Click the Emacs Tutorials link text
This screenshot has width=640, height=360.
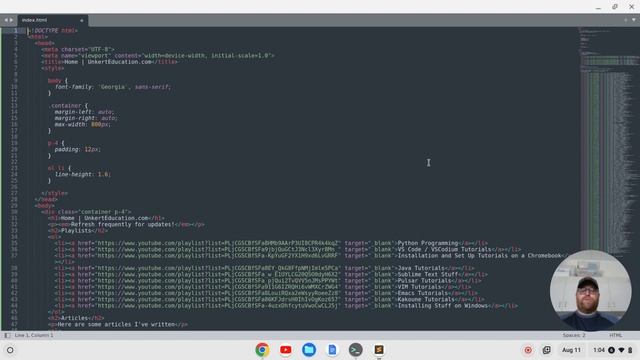click(x=423, y=293)
